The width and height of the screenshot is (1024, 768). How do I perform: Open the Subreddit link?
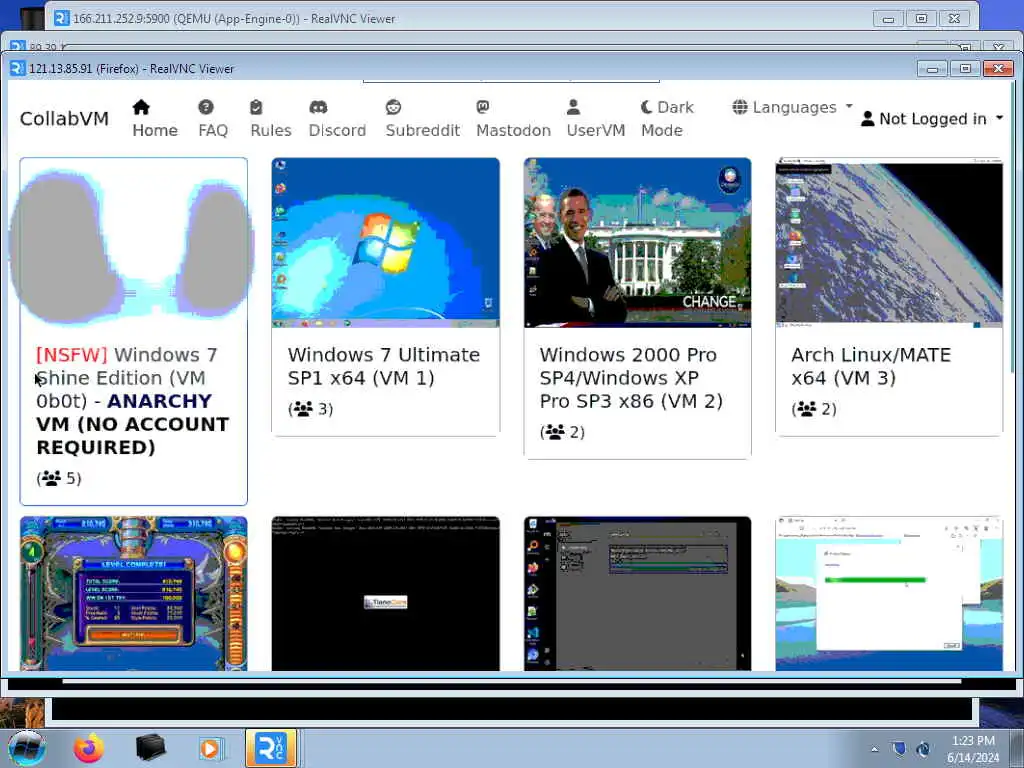[x=423, y=118]
